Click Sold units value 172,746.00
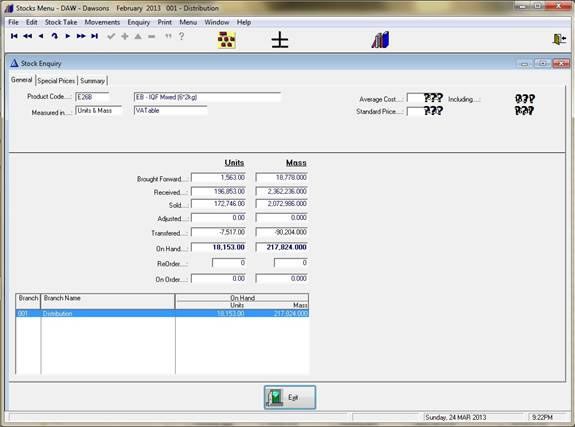Image resolution: width=575 pixels, height=427 pixels. (x=218, y=204)
